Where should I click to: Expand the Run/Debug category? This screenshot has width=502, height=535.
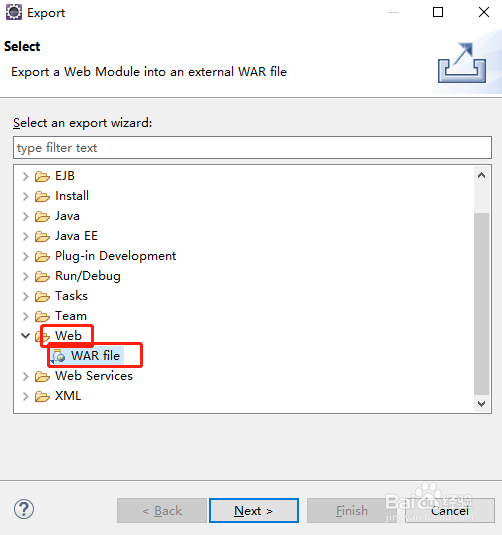(26, 276)
